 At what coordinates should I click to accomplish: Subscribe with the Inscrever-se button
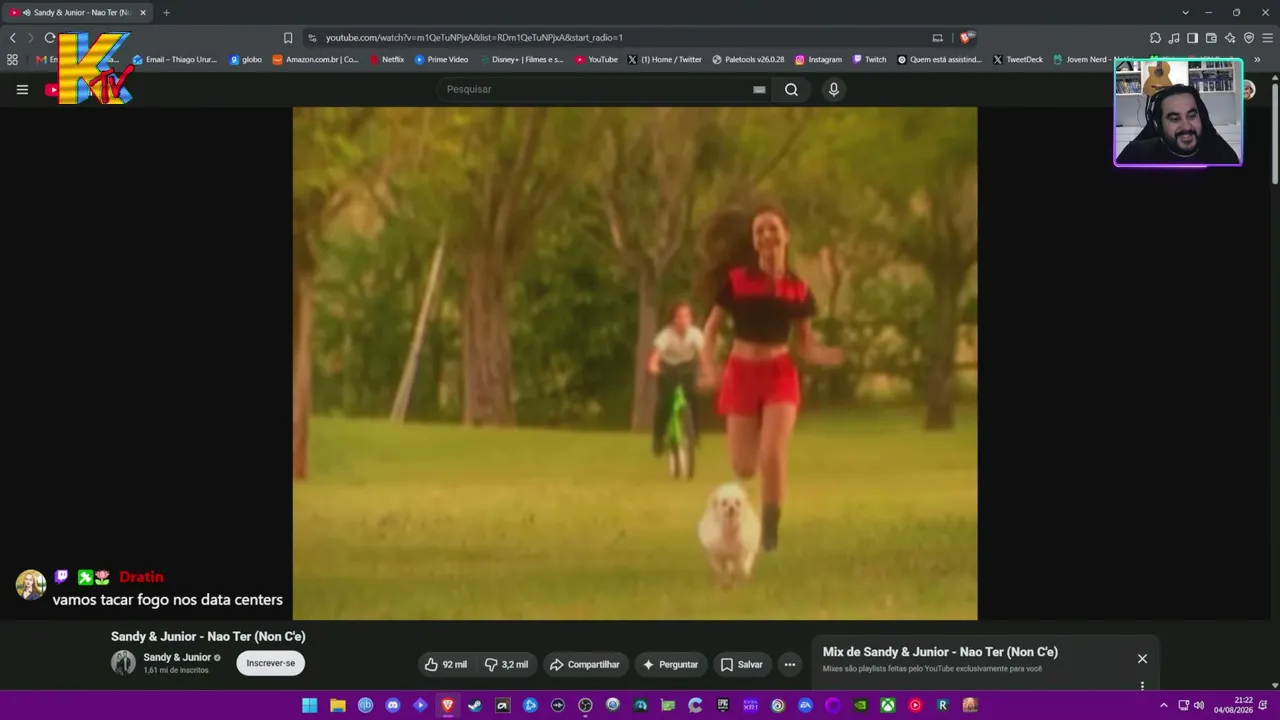(x=271, y=663)
